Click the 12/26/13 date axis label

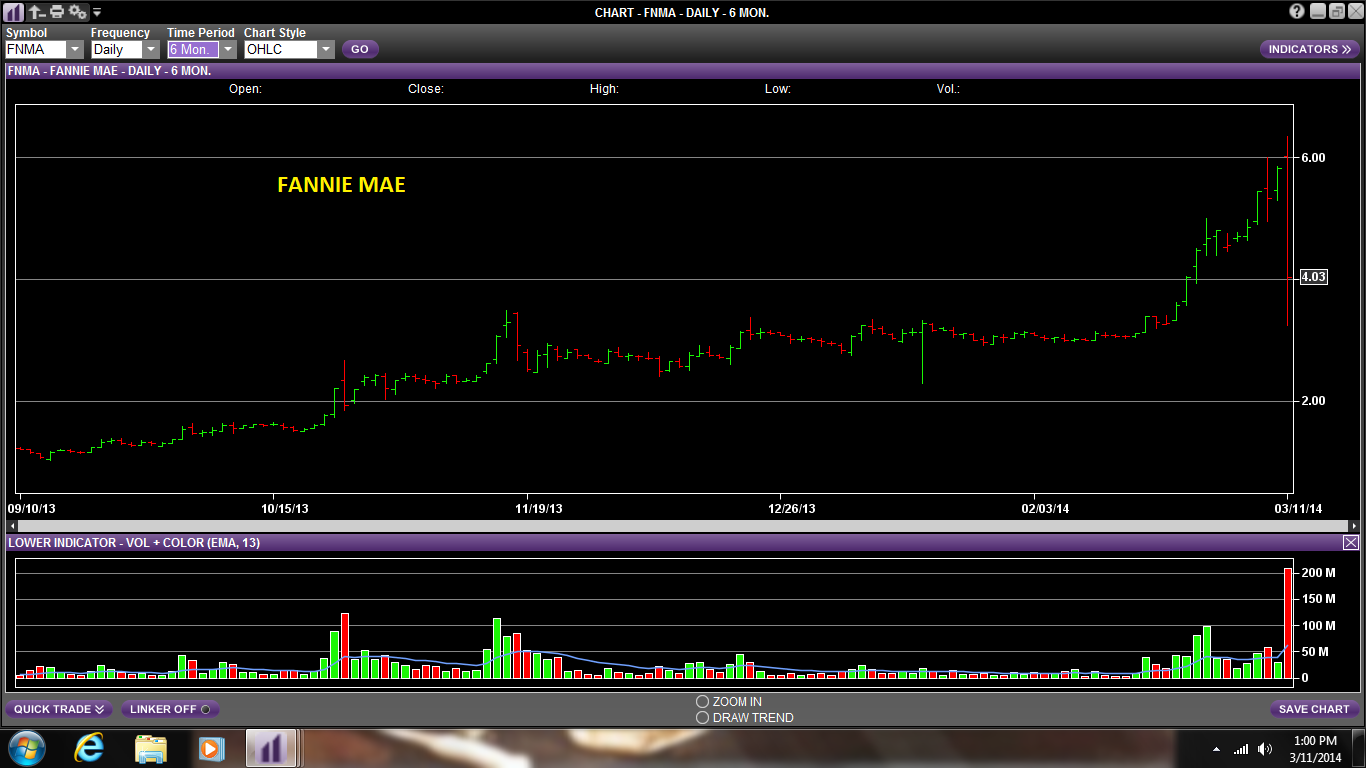(x=792, y=509)
